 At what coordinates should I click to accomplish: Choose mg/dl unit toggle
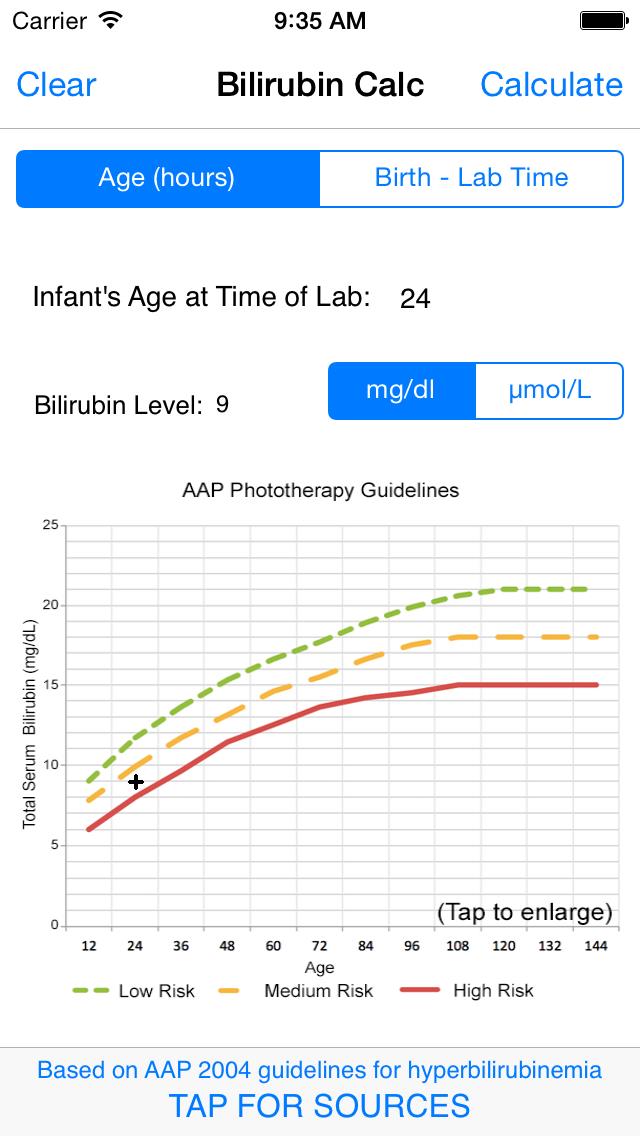click(x=401, y=390)
